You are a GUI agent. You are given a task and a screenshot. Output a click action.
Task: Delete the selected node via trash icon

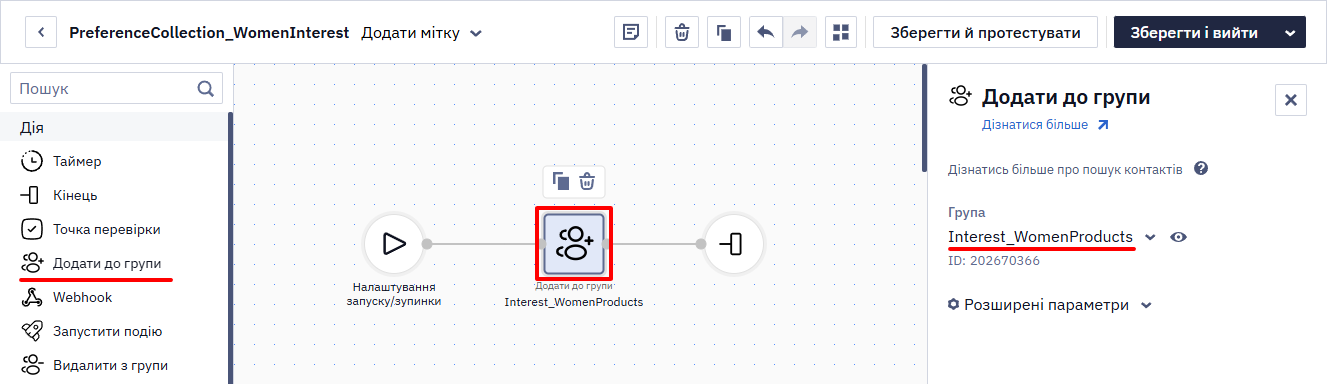[588, 181]
